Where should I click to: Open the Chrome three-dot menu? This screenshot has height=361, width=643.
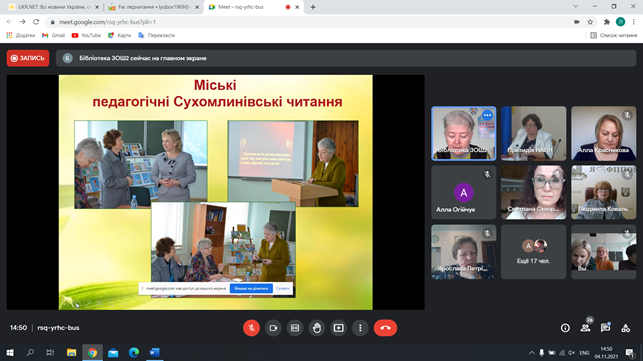(x=634, y=22)
